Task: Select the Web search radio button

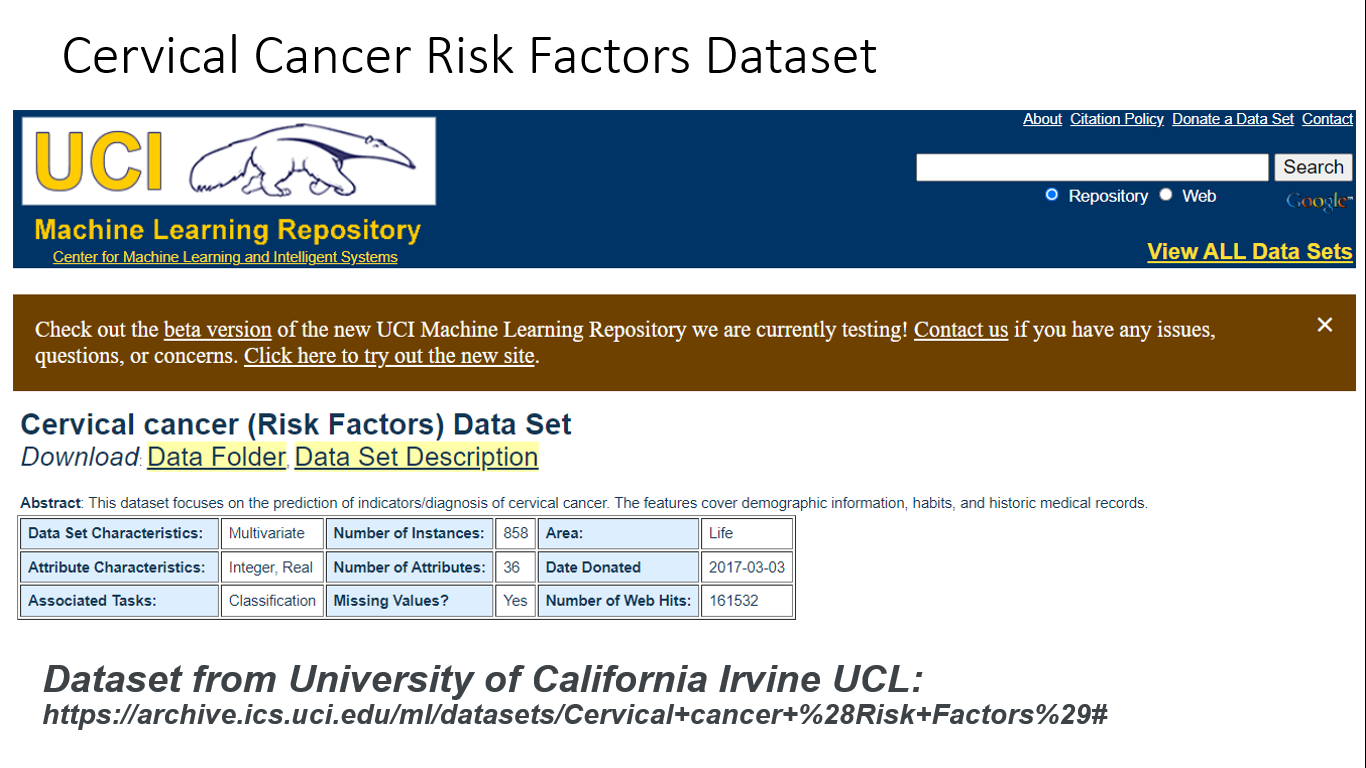Action: click(x=1165, y=196)
